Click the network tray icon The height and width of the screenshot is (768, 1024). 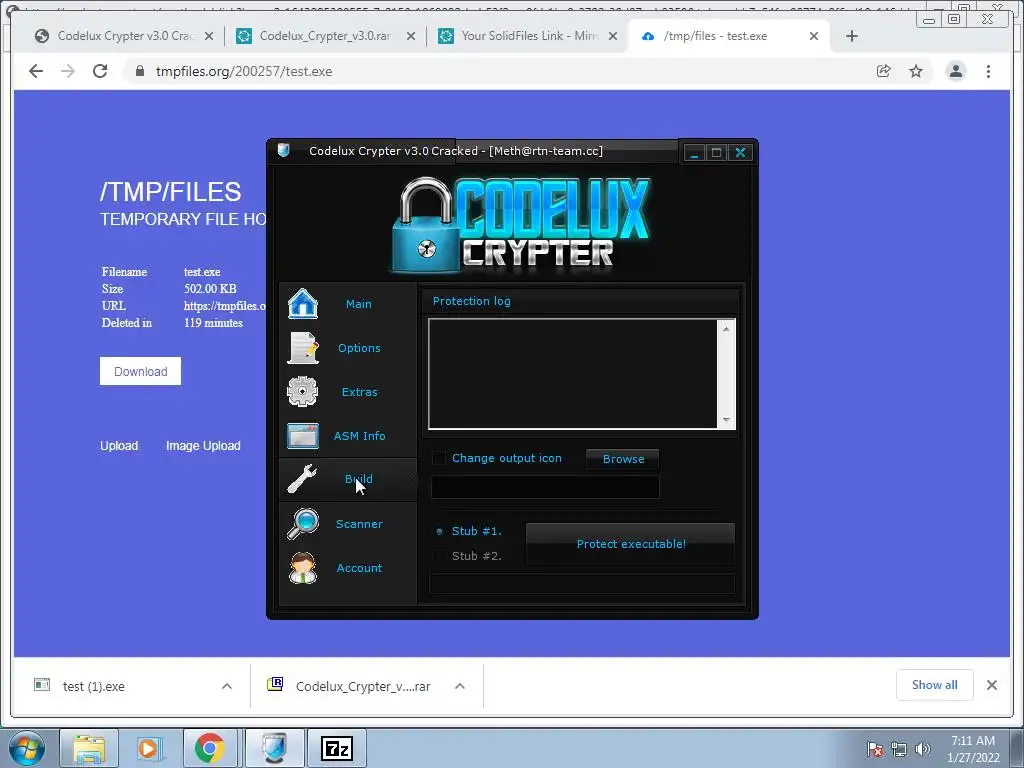tap(899, 749)
